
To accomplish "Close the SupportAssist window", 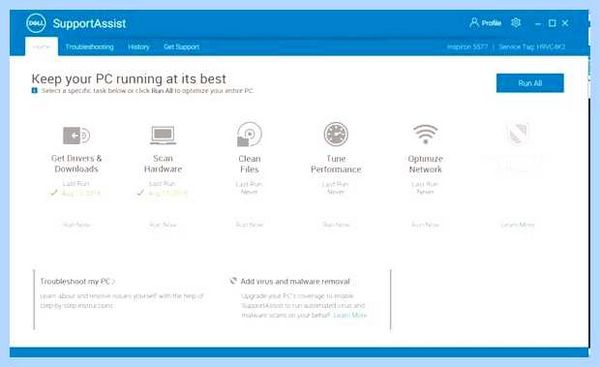I will point(565,23).
